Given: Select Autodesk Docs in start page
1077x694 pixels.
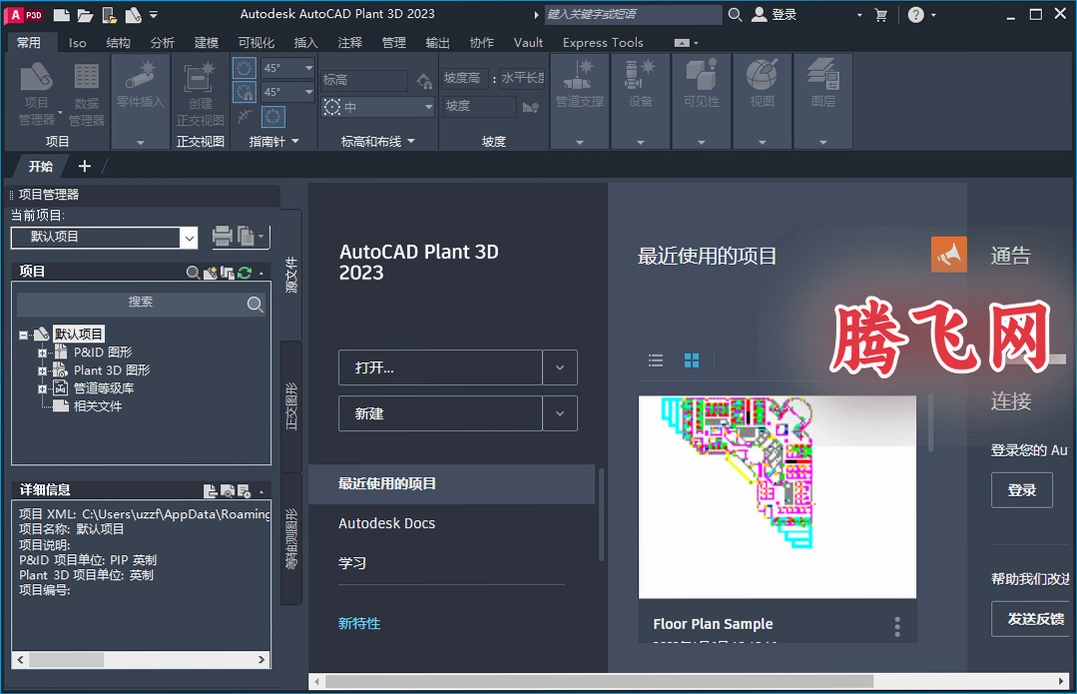Looking at the screenshot, I should [387, 524].
